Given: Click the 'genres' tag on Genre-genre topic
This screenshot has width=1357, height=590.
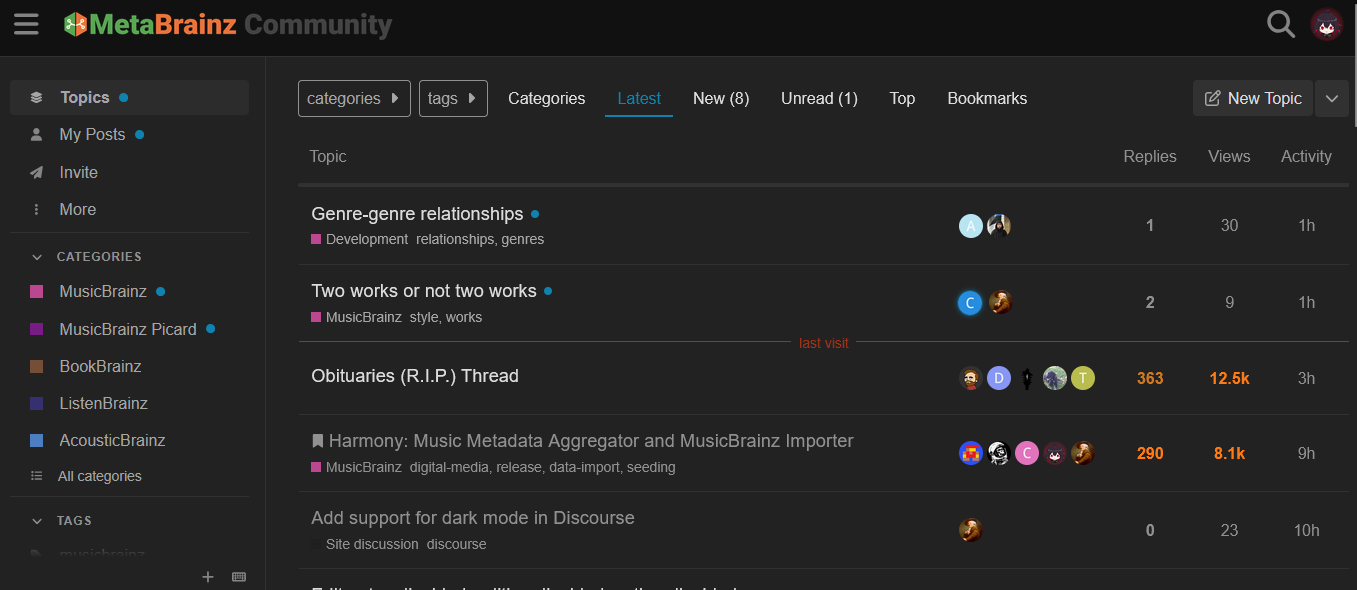Looking at the screenshot, I should click(522, 239).
